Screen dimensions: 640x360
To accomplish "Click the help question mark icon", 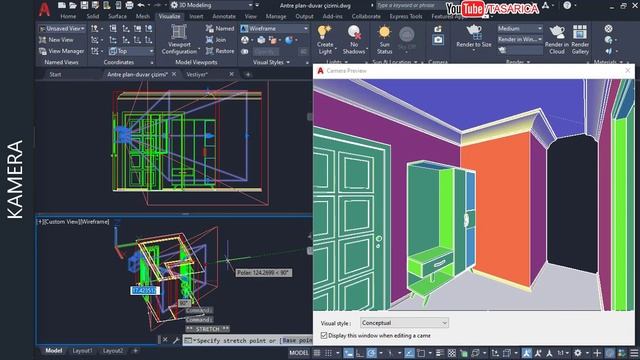I will (567, 5).
